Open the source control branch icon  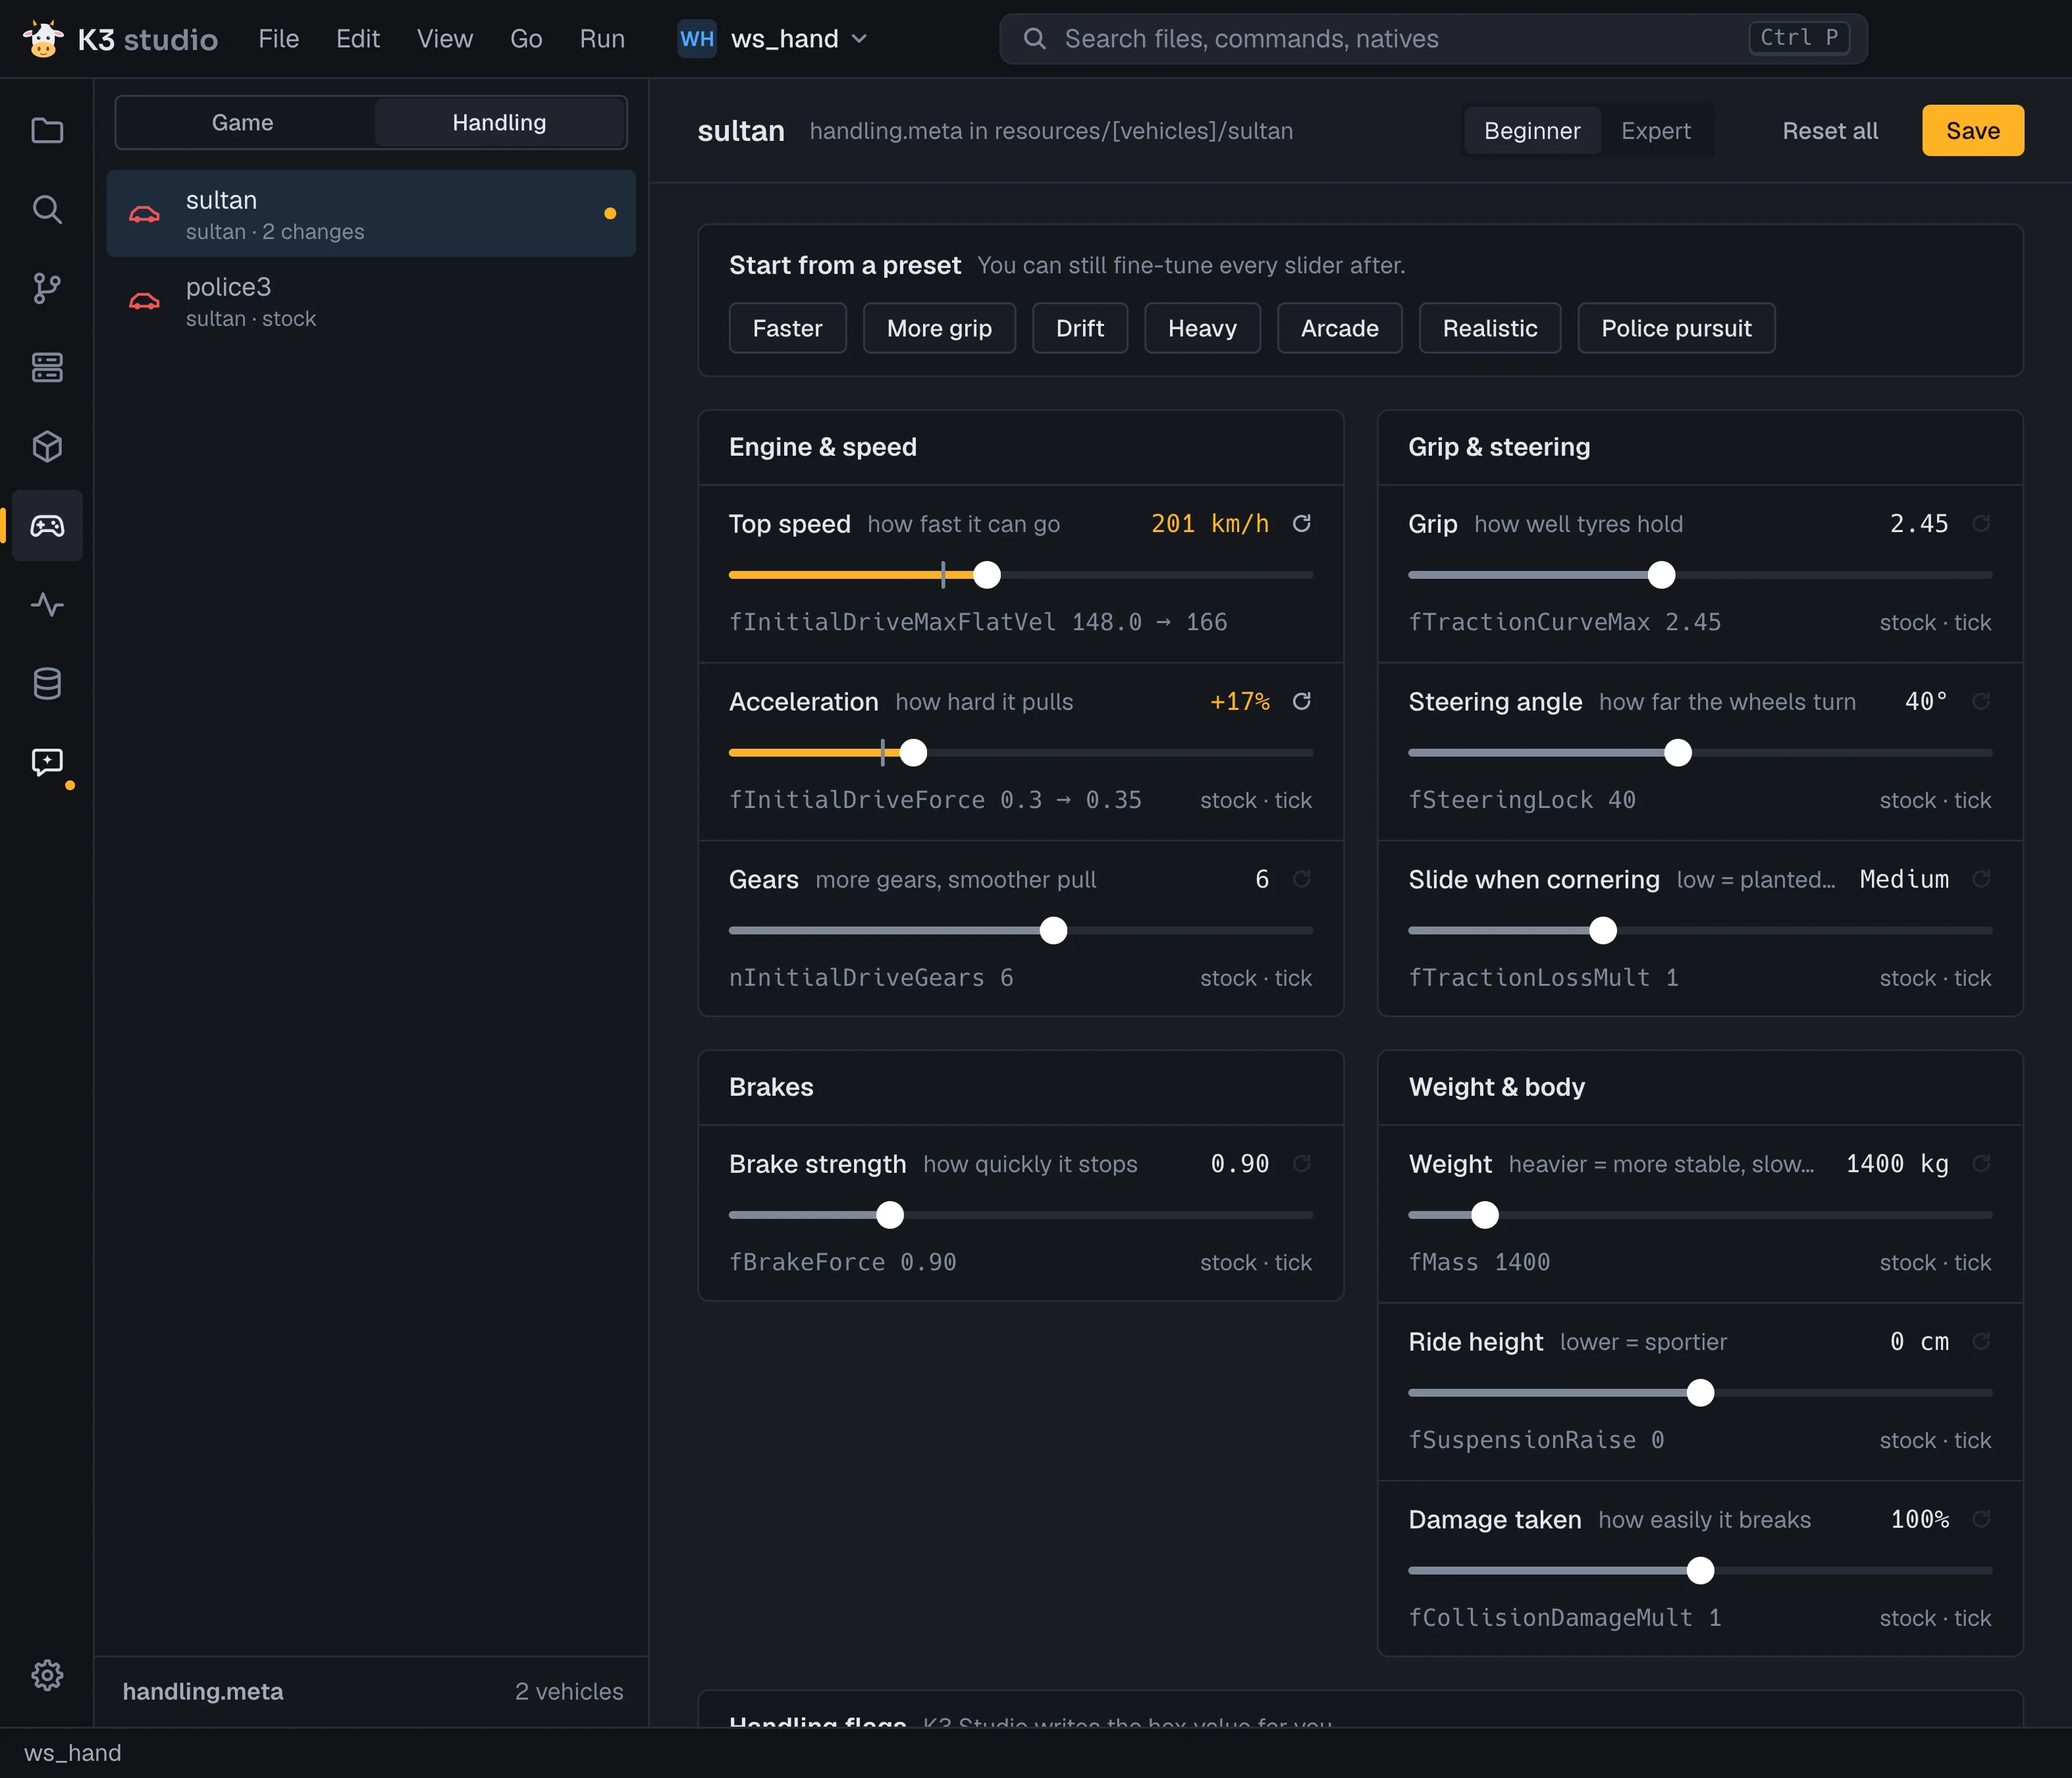pyautogui.click(x=47, y=289)
